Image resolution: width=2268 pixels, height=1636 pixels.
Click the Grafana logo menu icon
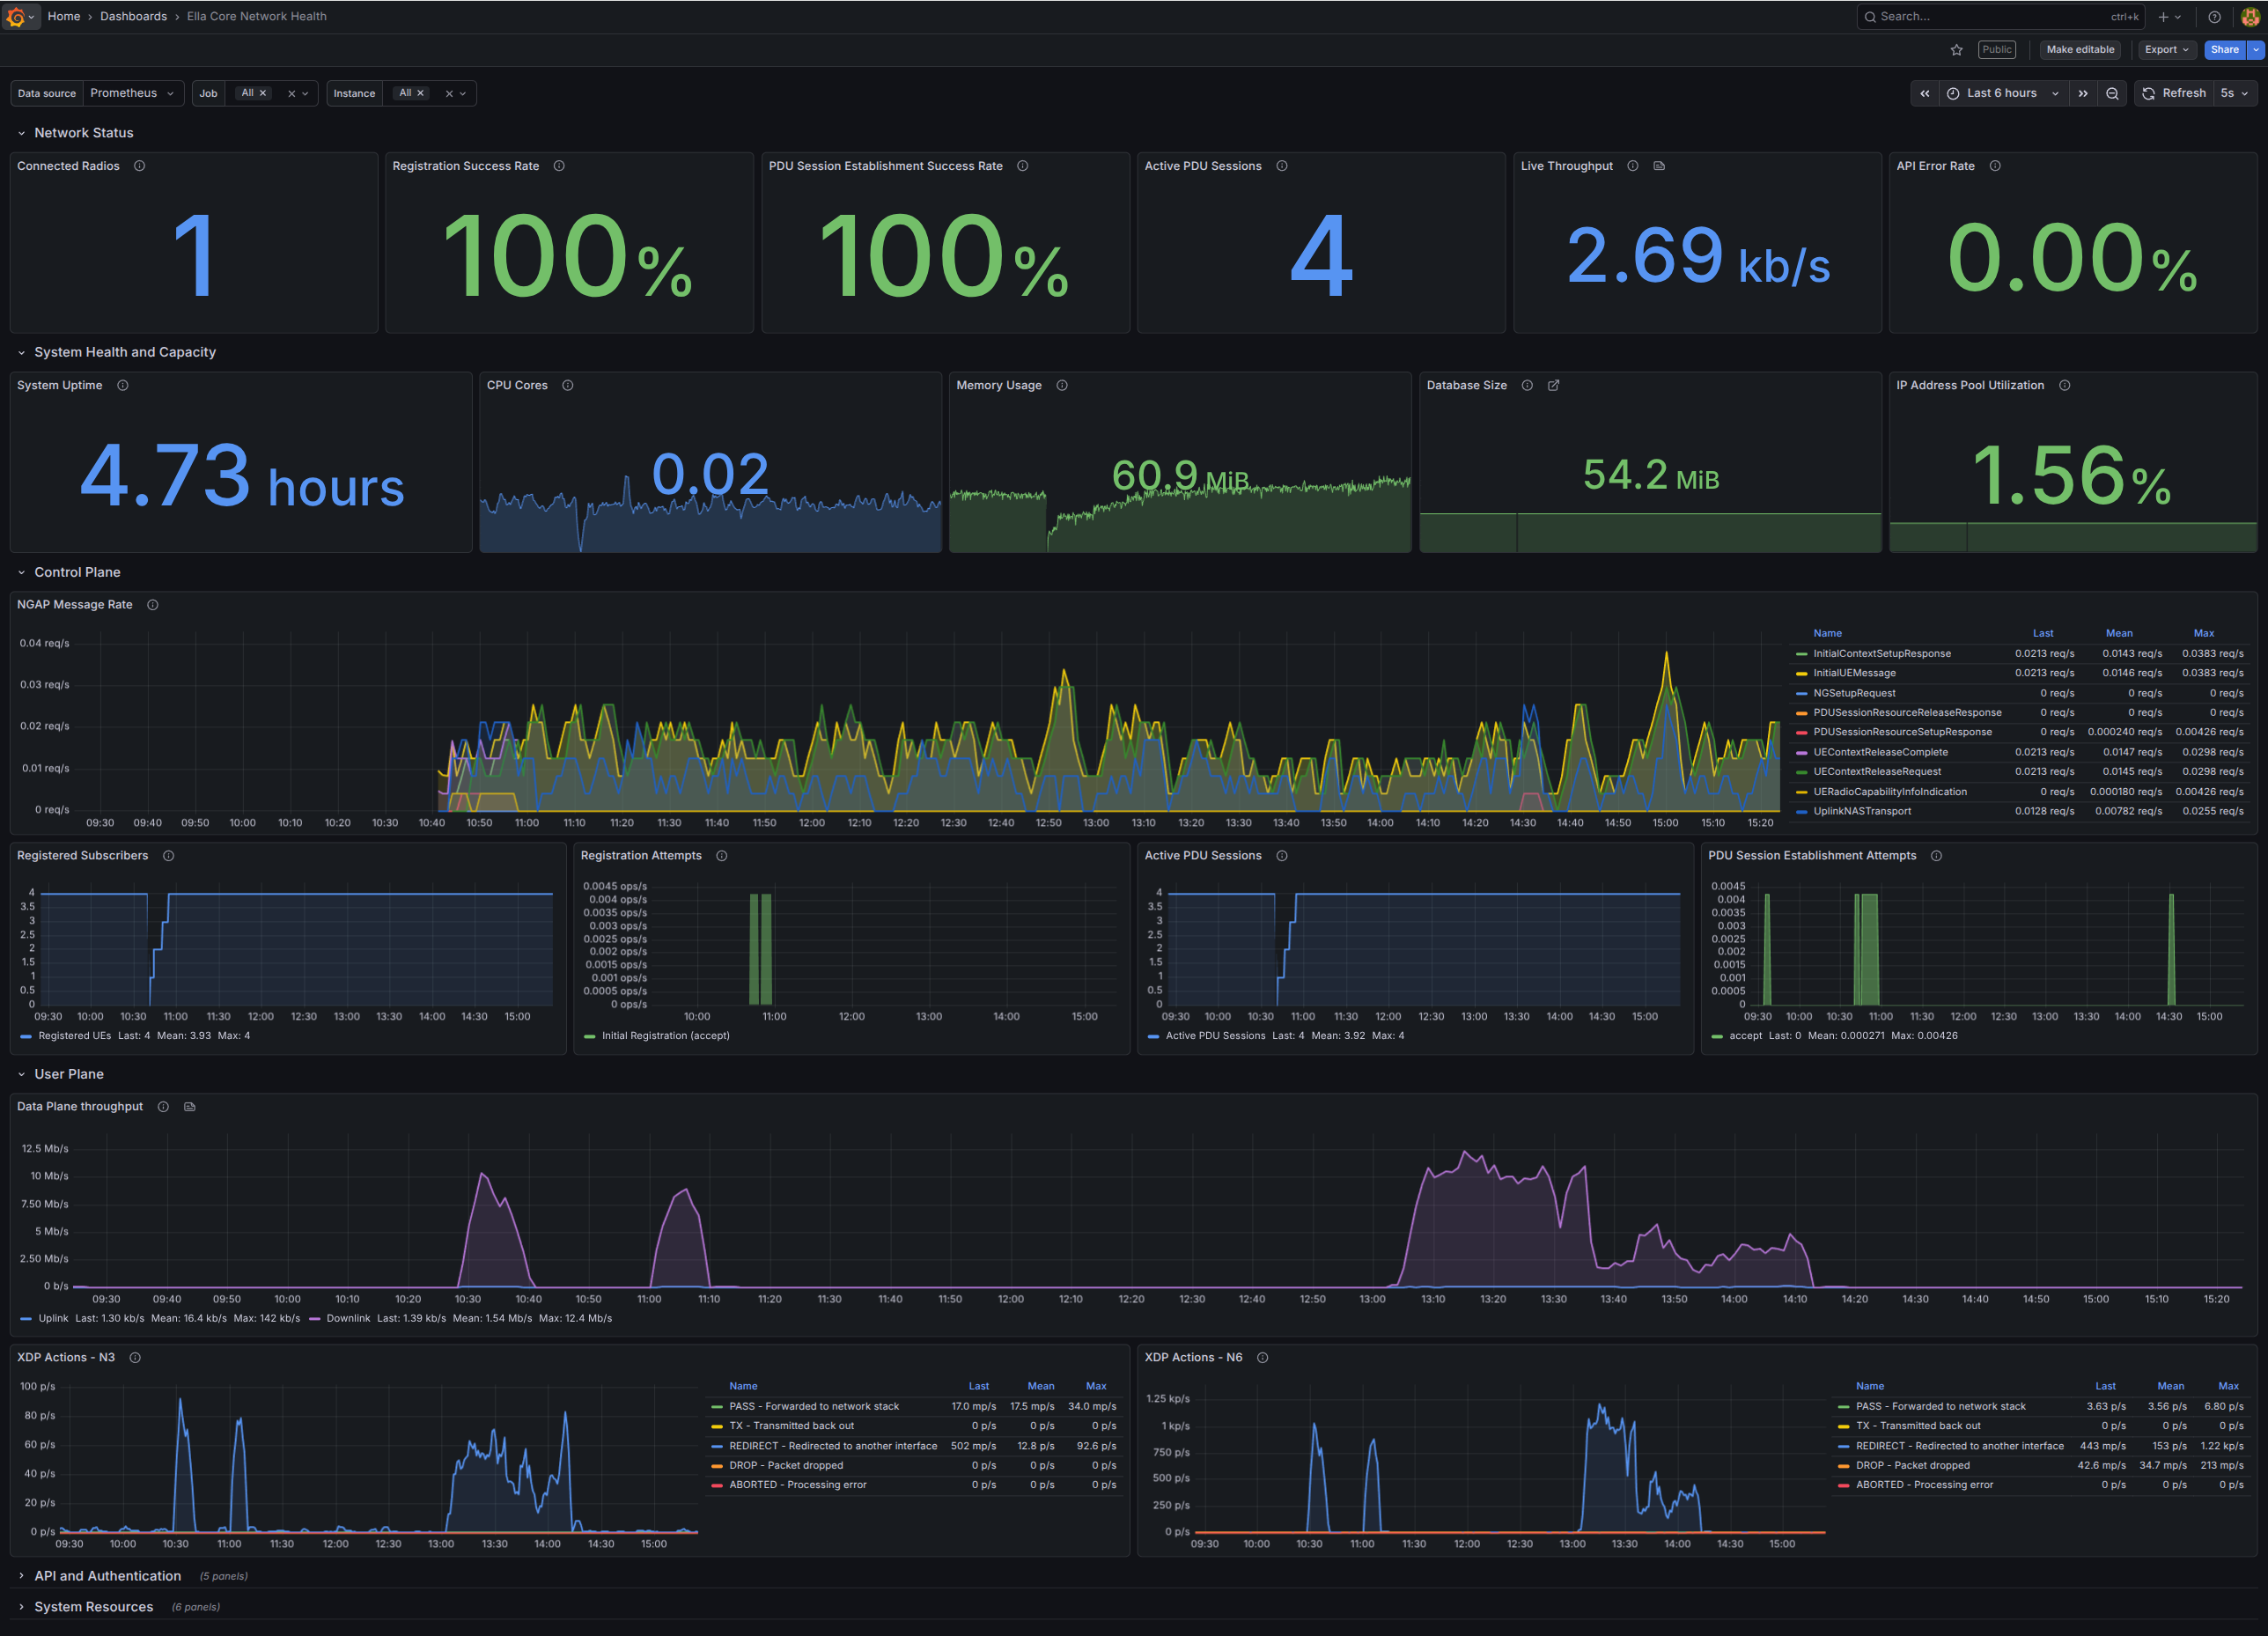click(x=15, y=16)
